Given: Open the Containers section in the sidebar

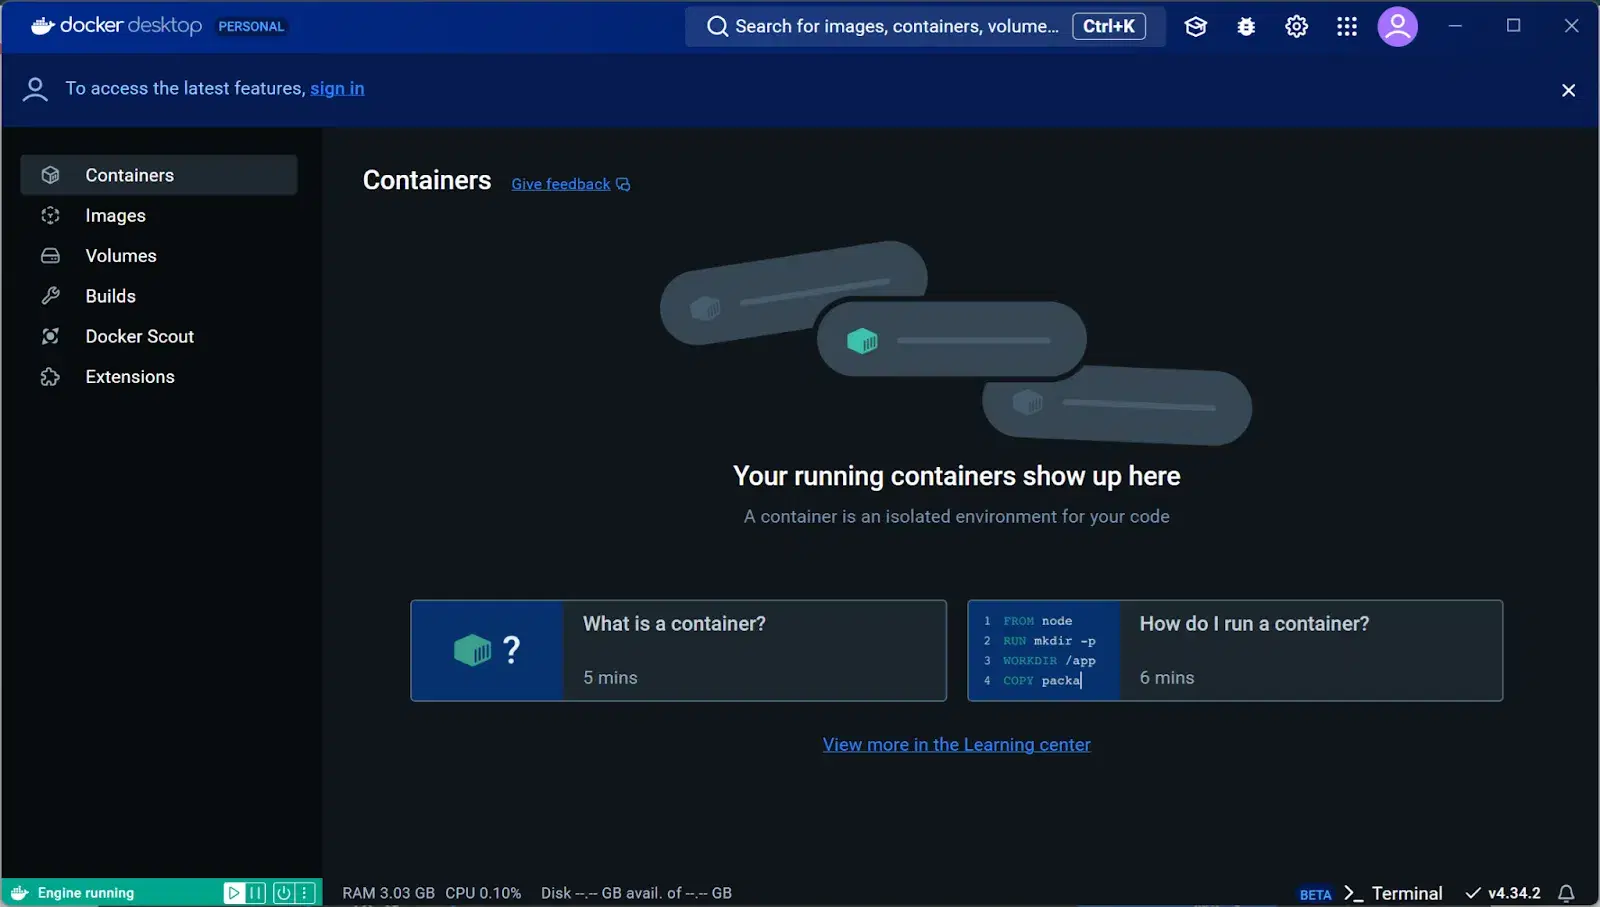Looking at the screenshot, I should click(x=159, y=175).
